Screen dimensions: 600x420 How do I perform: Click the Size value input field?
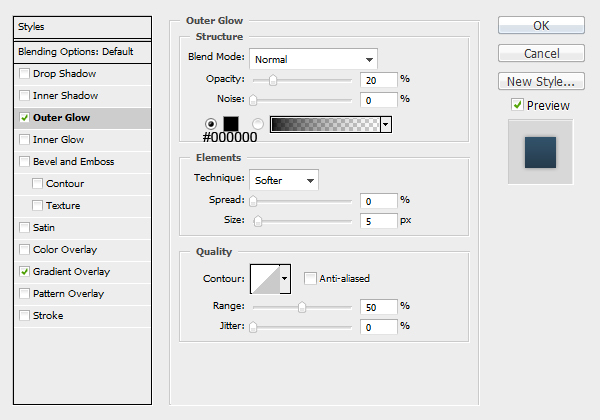click(x=378, y=221)
